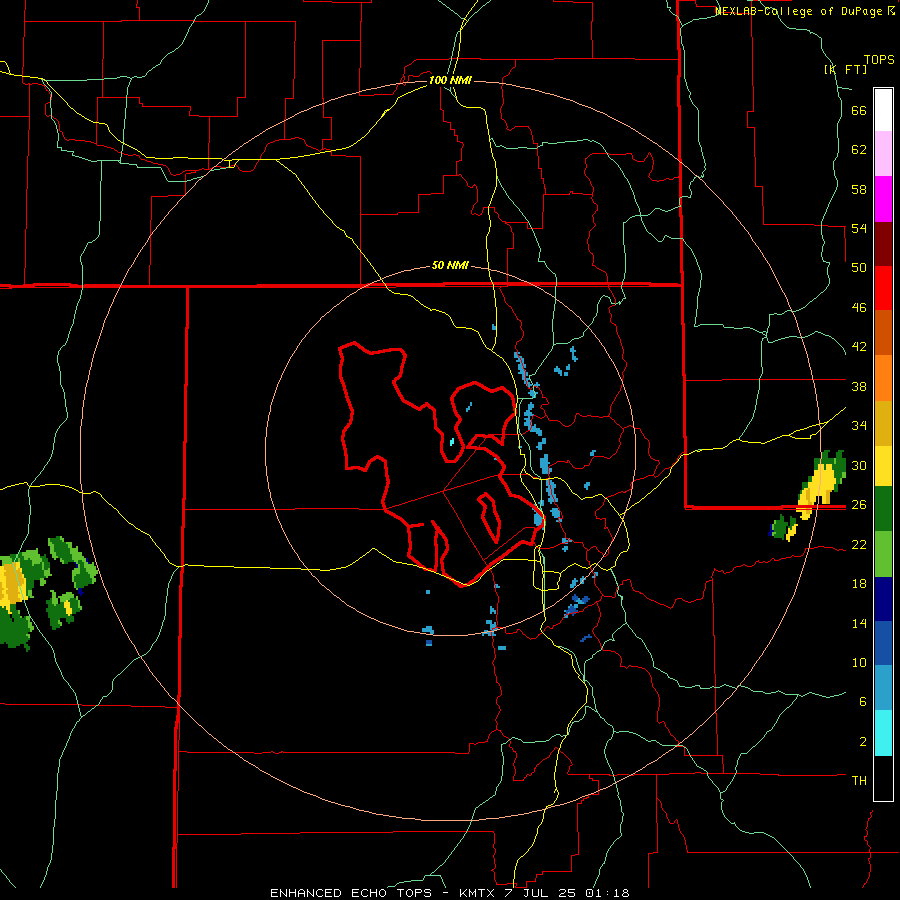900x900 pixels.
Task: Pick the light blue legend swatch
Action: pos(883,688)
